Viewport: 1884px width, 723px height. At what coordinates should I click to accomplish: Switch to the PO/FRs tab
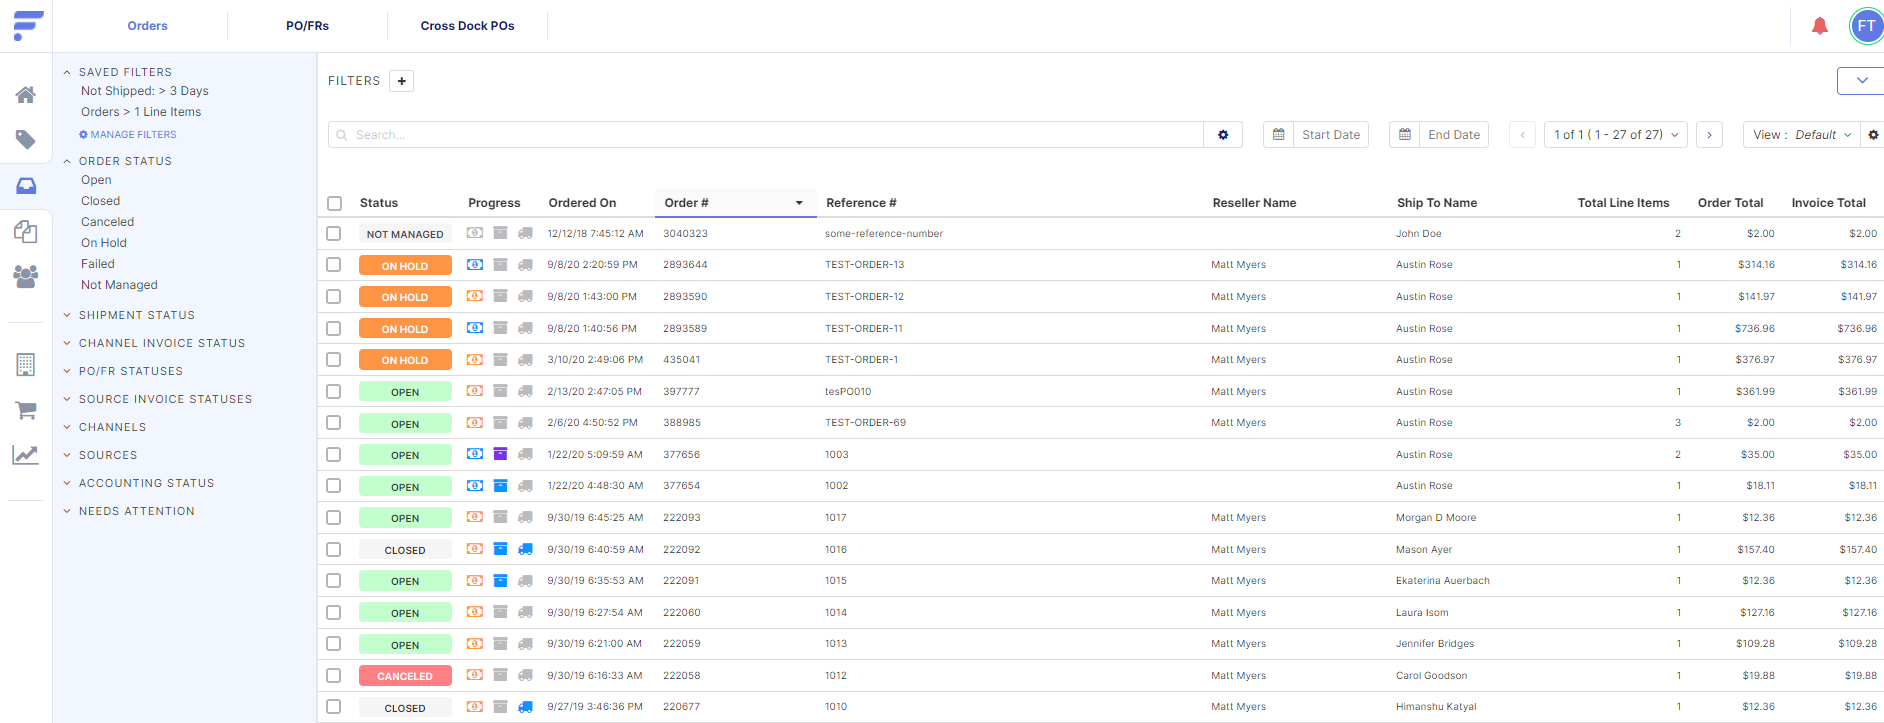(x=307, y=26)
